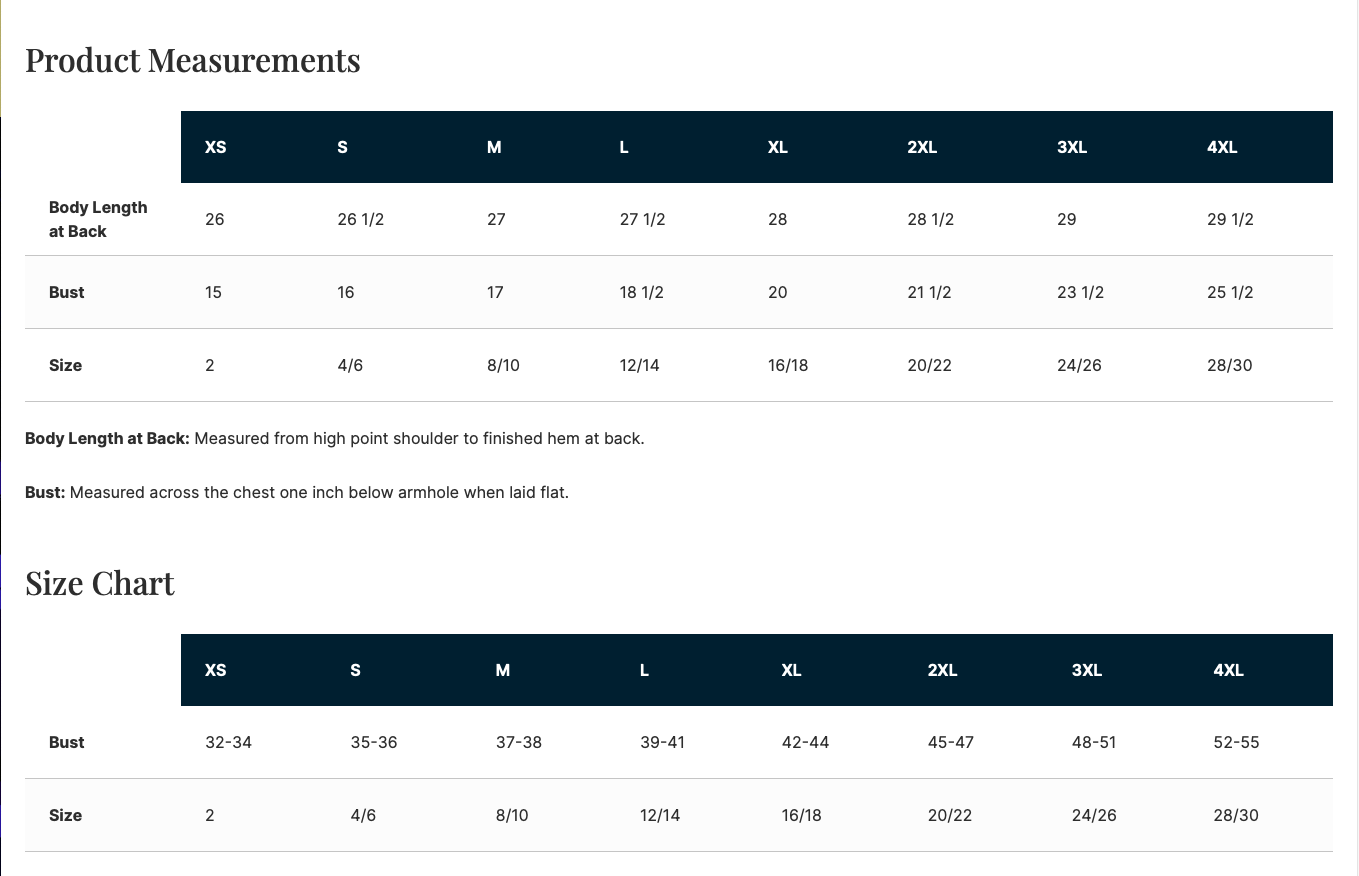Click the 18 1/2 bust measurement cell
The width and height of the screenshot is (1359, 876).
click(x=642, y=292)
